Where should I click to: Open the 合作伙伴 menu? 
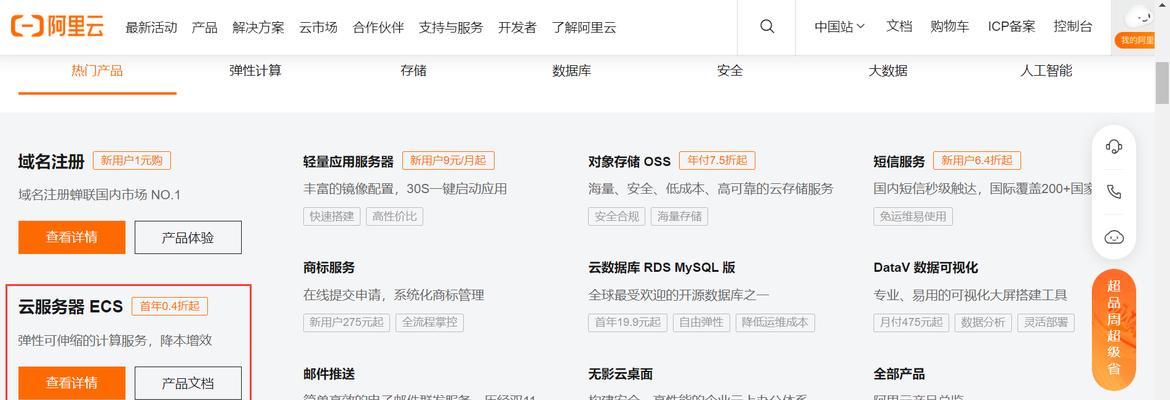click(378, 28)
